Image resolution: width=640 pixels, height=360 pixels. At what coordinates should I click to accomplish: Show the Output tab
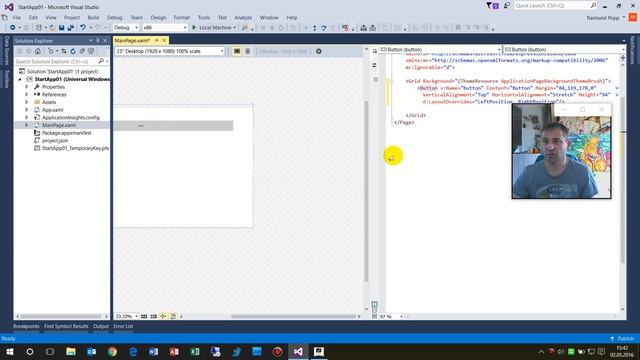[x=101, y=327]
